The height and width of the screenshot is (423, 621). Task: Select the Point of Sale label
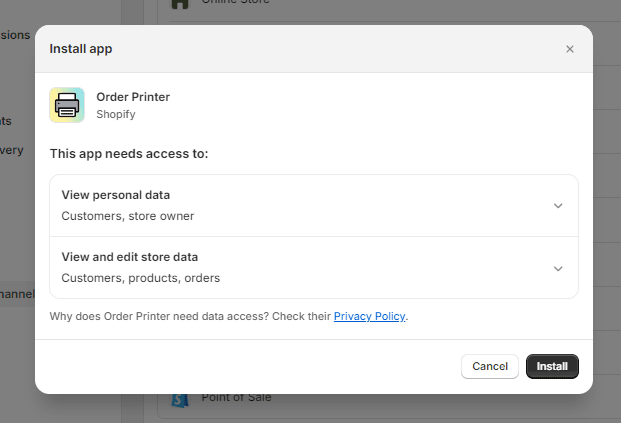click(x=236, y=397)
